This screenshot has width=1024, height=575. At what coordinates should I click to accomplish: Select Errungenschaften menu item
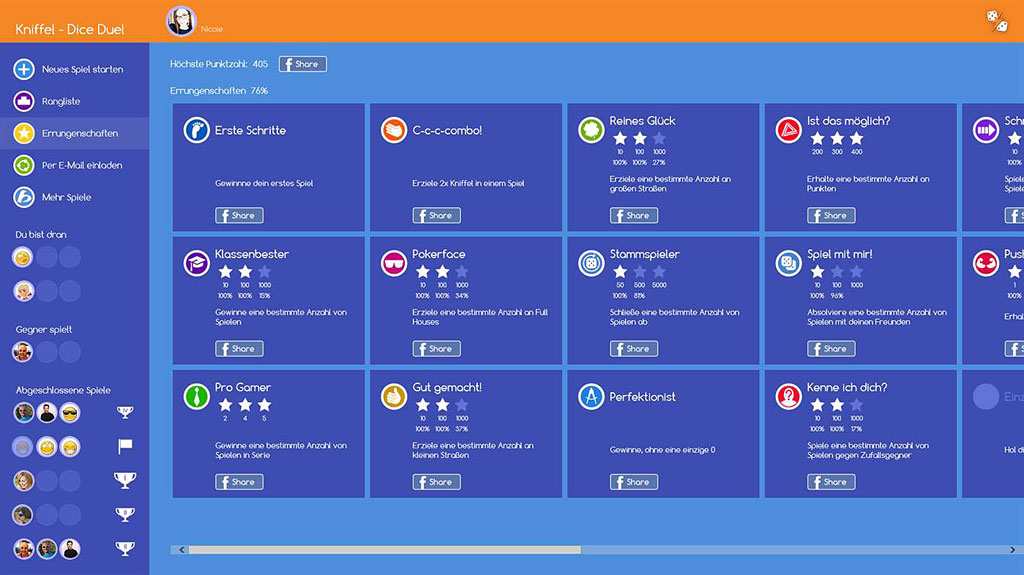[x=74, y=133]
